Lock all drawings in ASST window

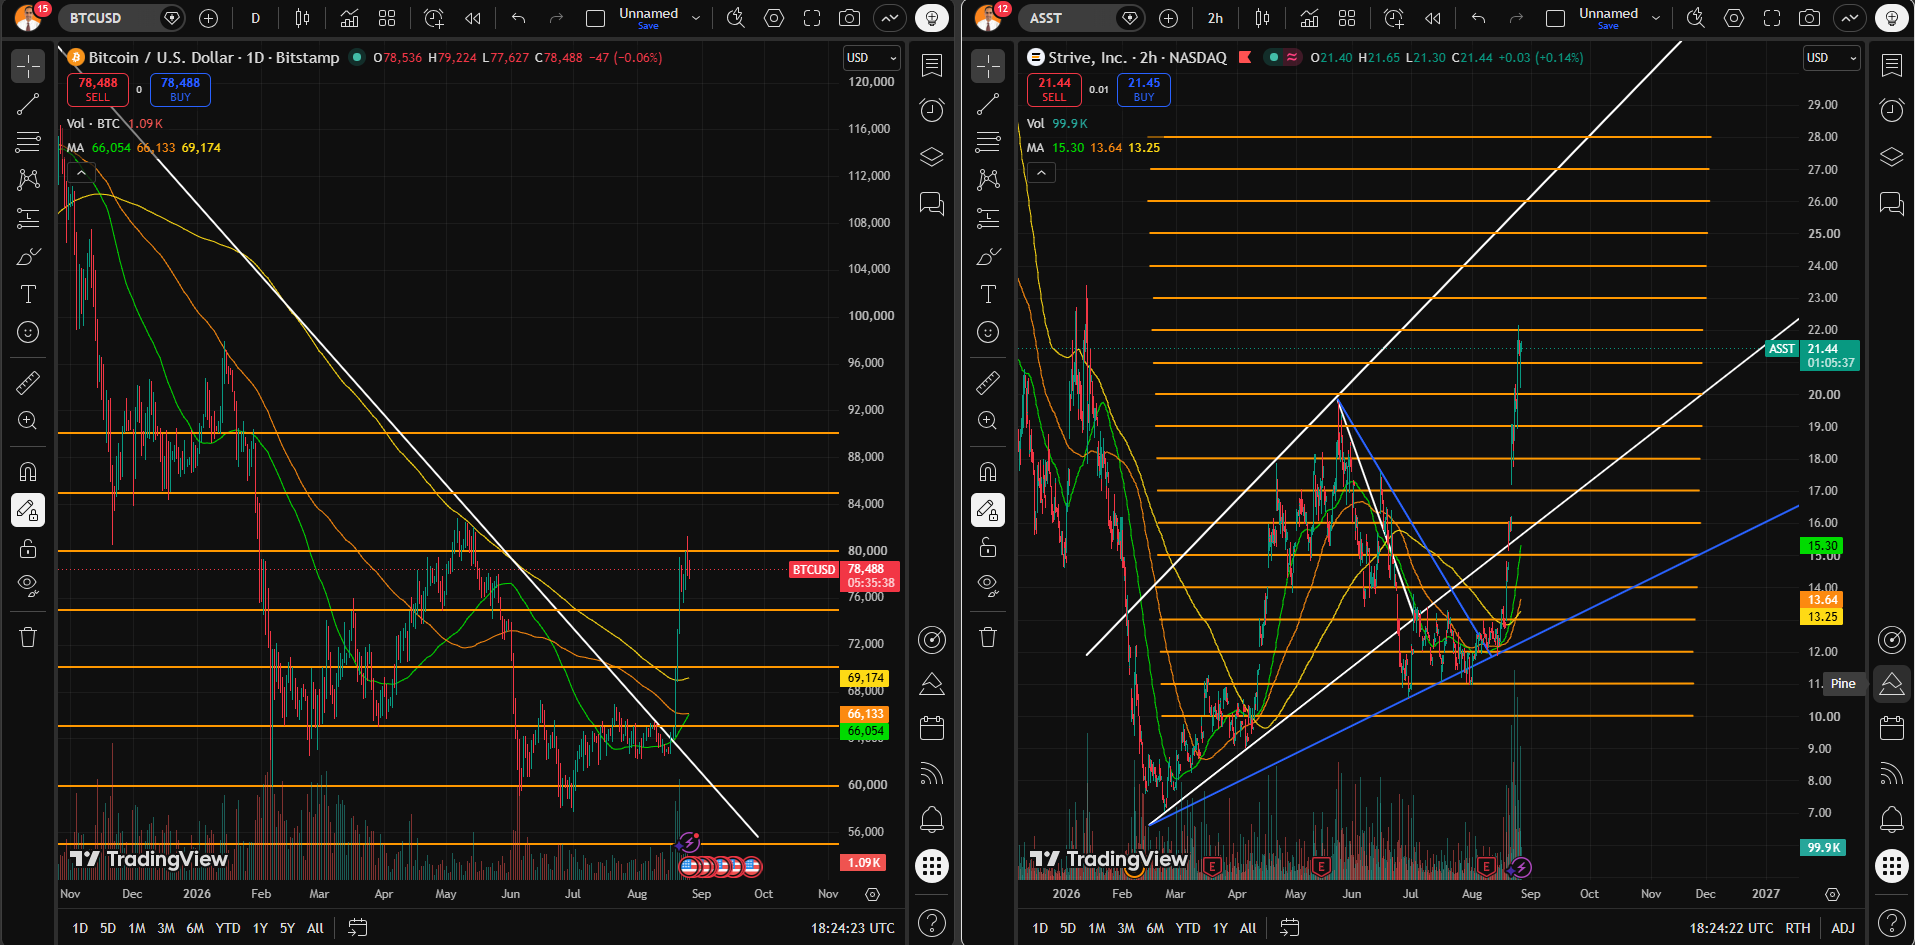tap(988, 548)
